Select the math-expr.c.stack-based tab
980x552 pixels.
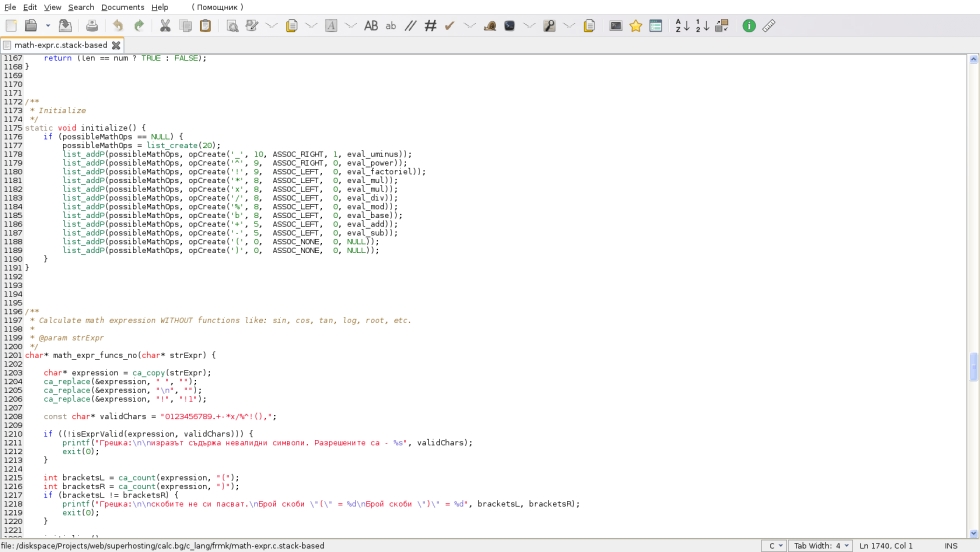[60, 45]
